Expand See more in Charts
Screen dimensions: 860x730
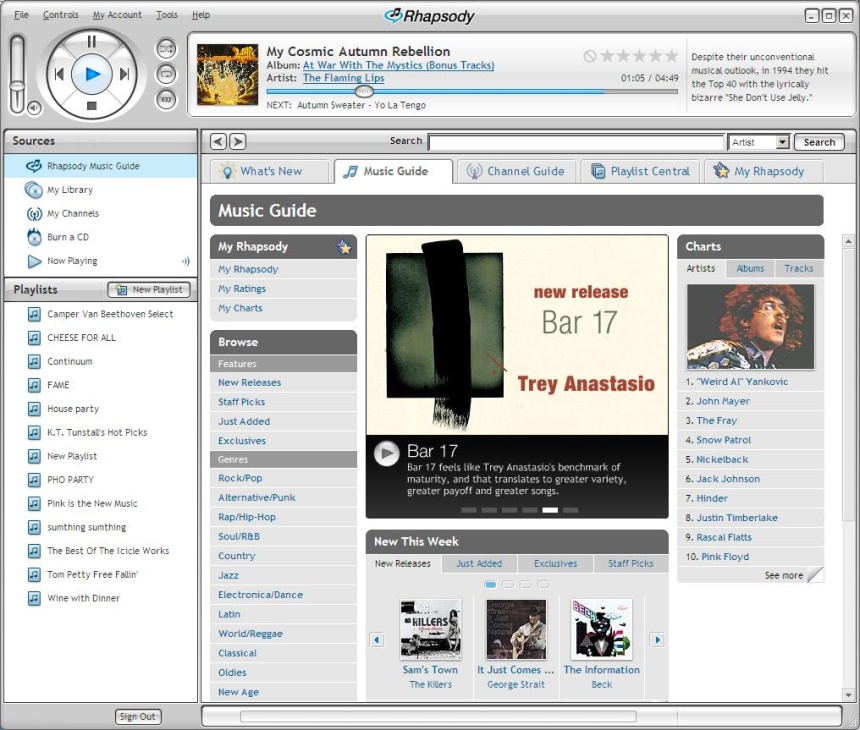click(784, 575)
